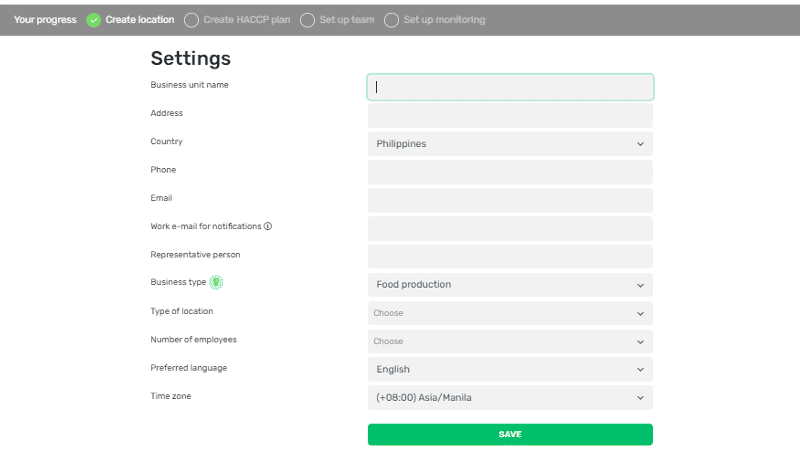
Task: Open the Time zone dropdown
Action: [x=510, y=398]
